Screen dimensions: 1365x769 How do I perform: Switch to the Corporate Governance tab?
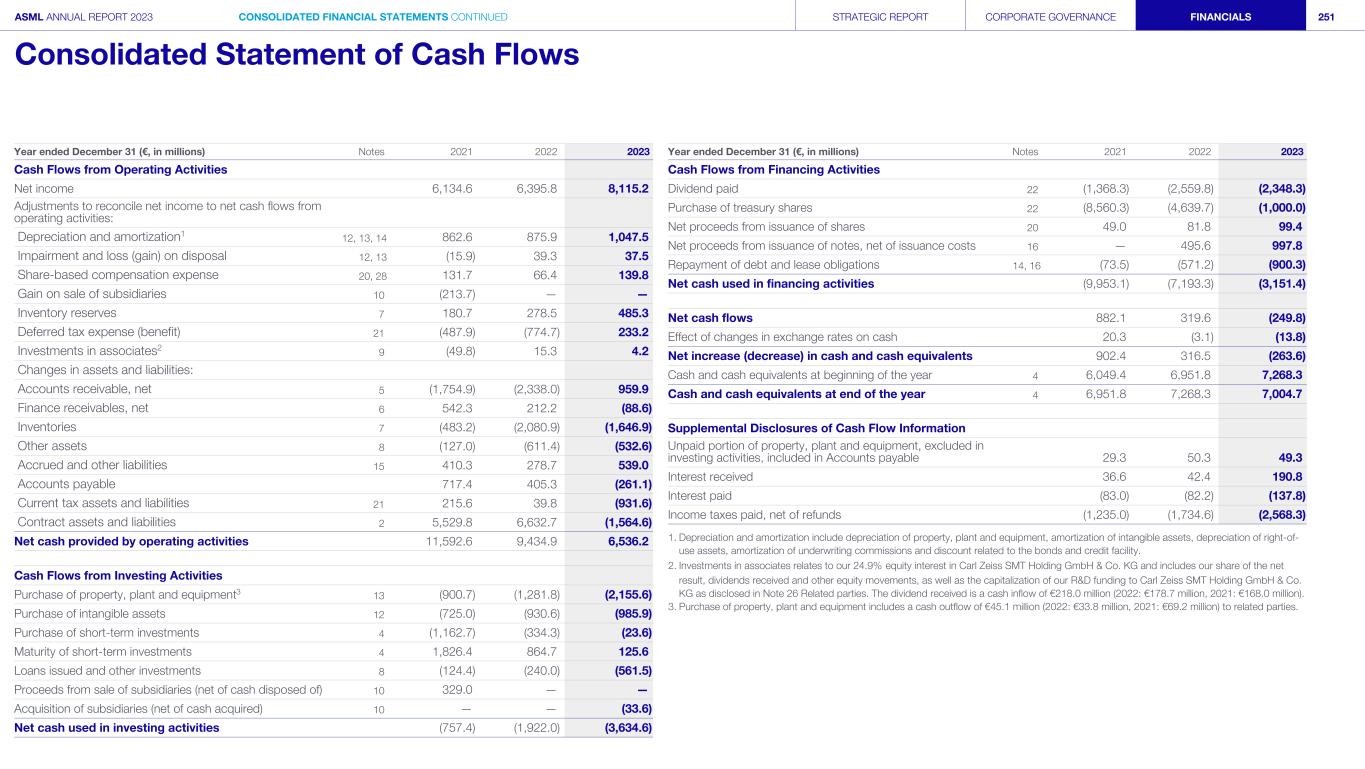click(x=1050, y=17)
